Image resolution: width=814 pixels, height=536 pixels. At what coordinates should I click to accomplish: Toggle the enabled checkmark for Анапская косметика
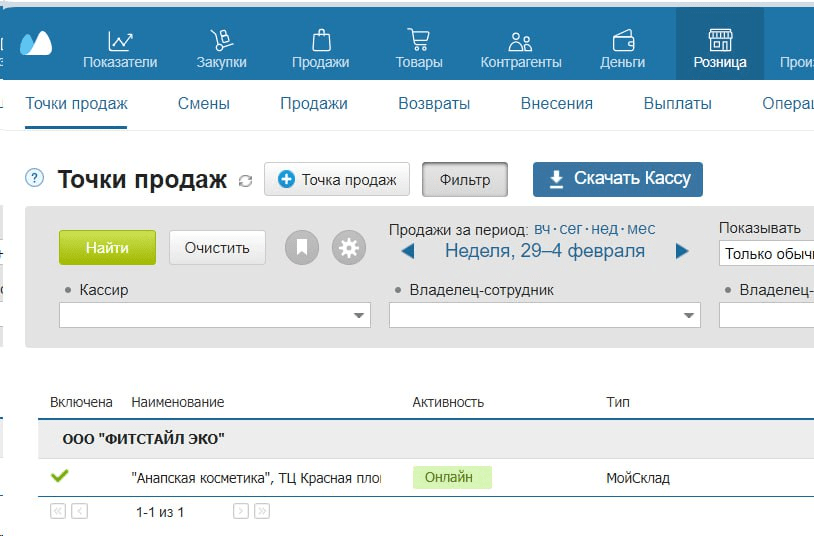(59, 476)
